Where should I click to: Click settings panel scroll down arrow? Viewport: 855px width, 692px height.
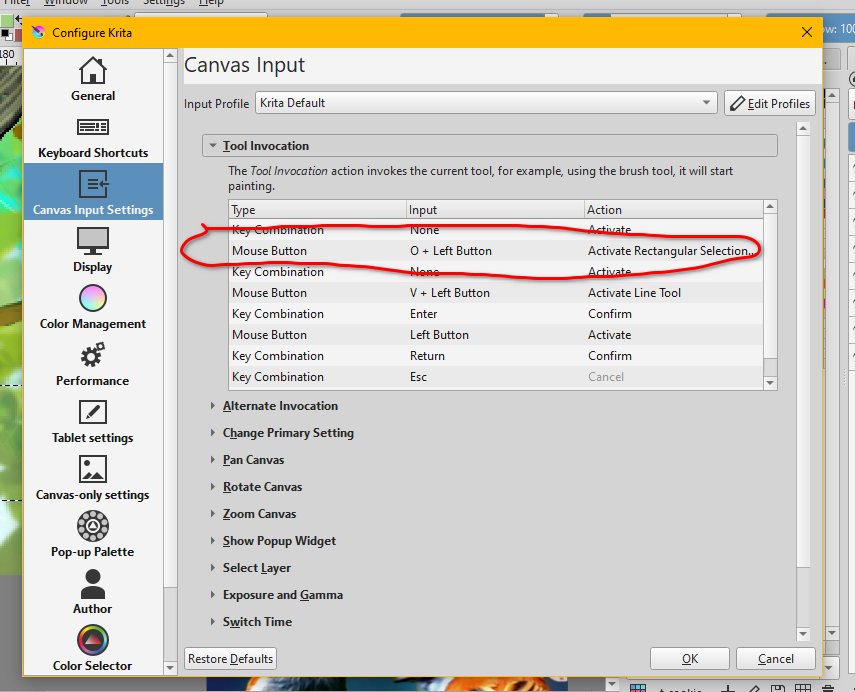803,634
